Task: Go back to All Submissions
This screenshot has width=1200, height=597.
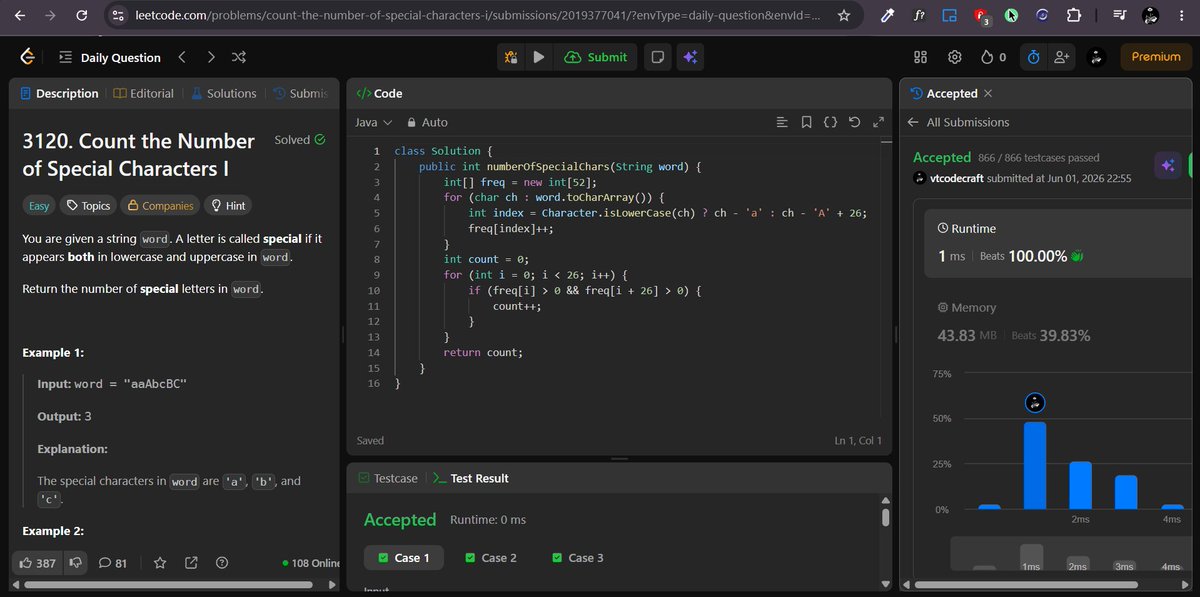Action: (x=958, y=122)
